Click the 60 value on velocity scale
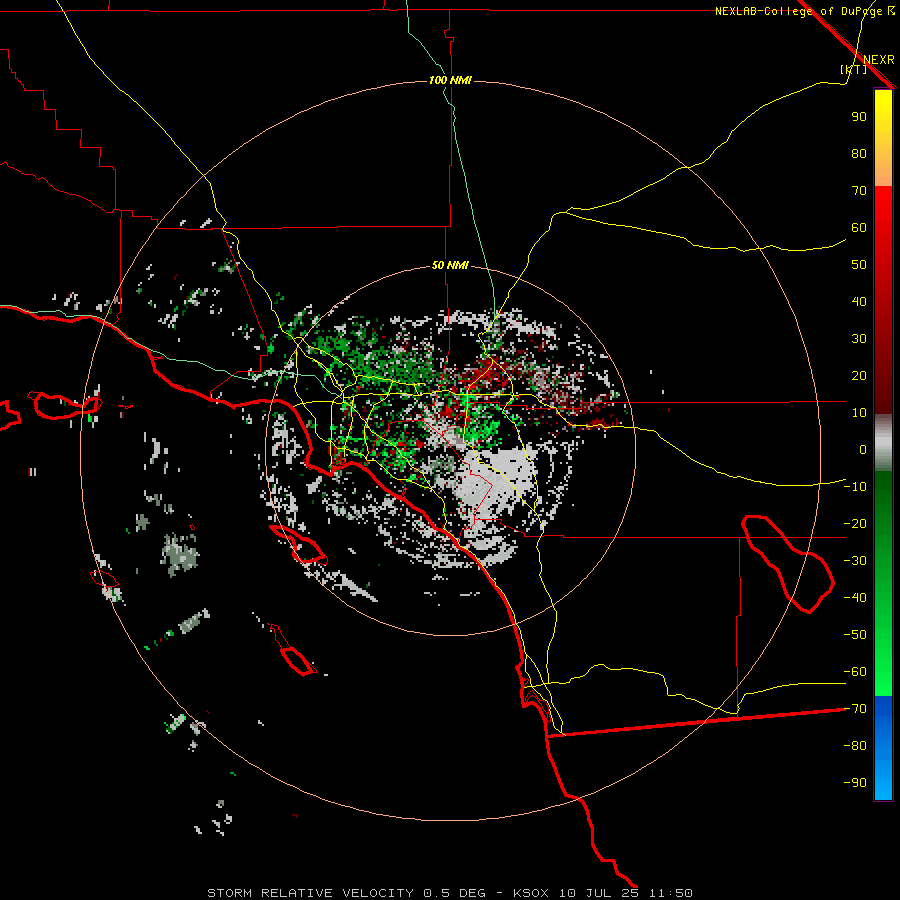The height and width of the screenshot is (900, 900). click(859, 228)
